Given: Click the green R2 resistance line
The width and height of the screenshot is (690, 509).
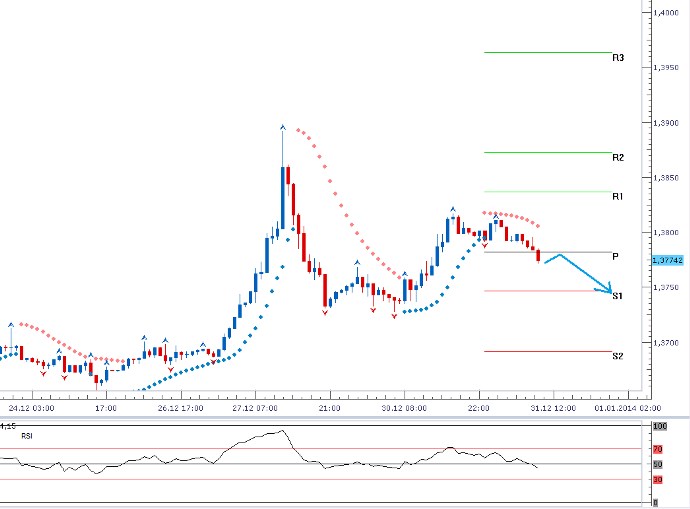Looking at the screenshot, I should 548,153.
